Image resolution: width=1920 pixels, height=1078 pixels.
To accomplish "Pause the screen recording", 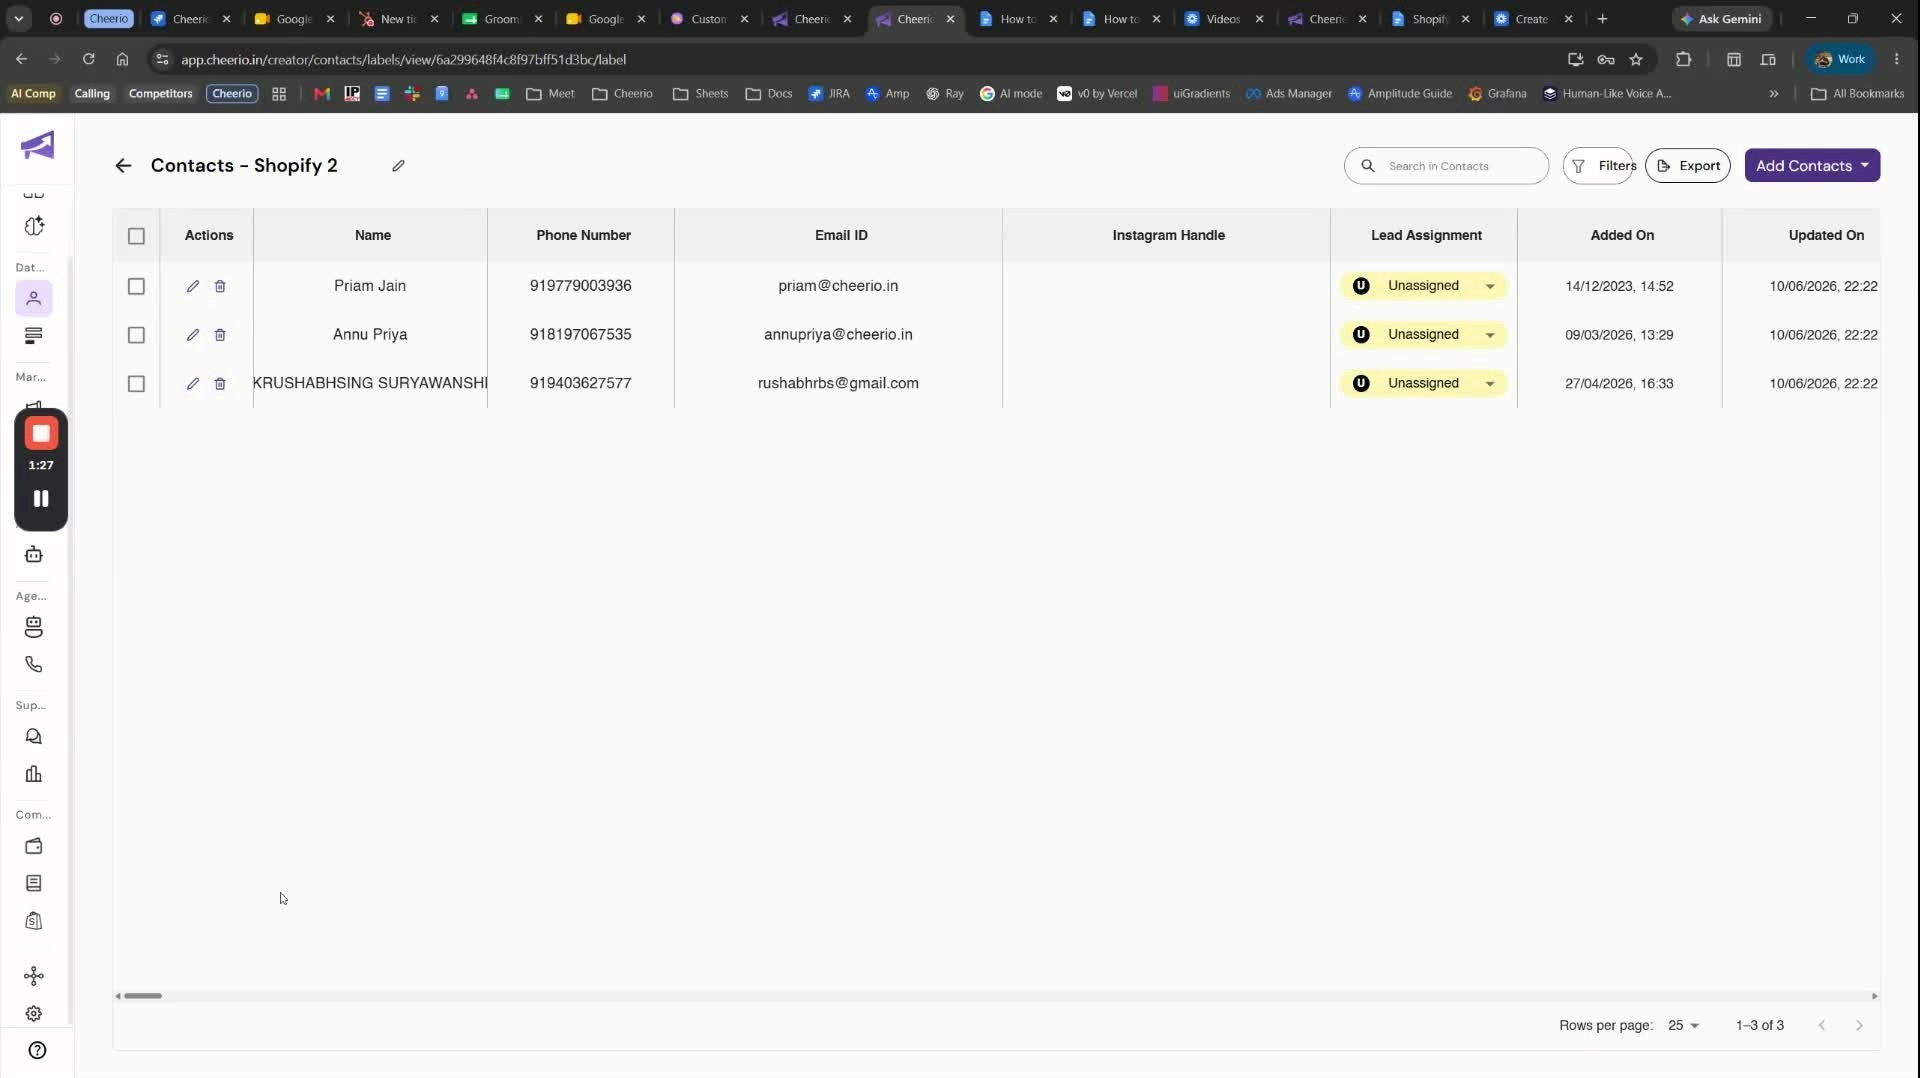I will 41,498.
